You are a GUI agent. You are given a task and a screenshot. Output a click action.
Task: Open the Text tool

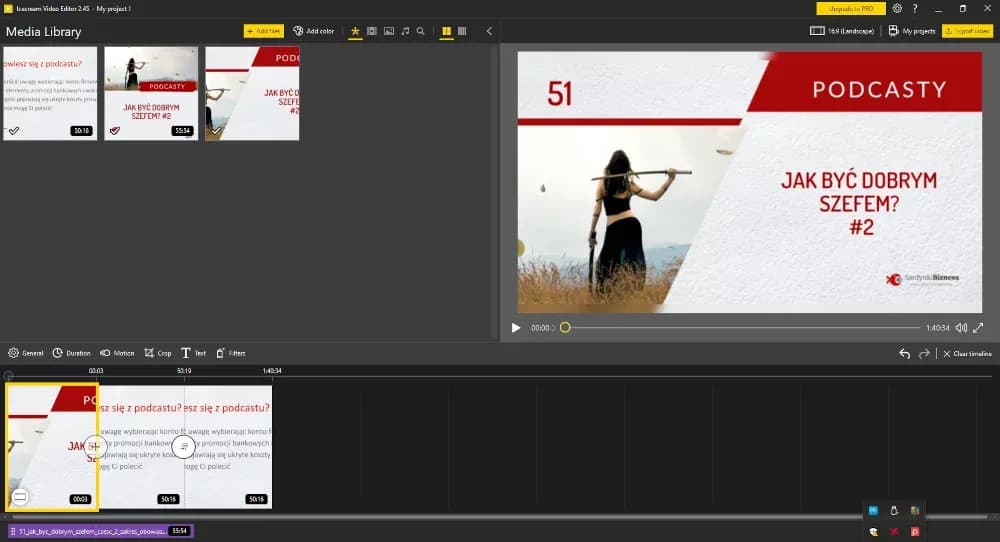pyautogui.click(x=193, y=353)
